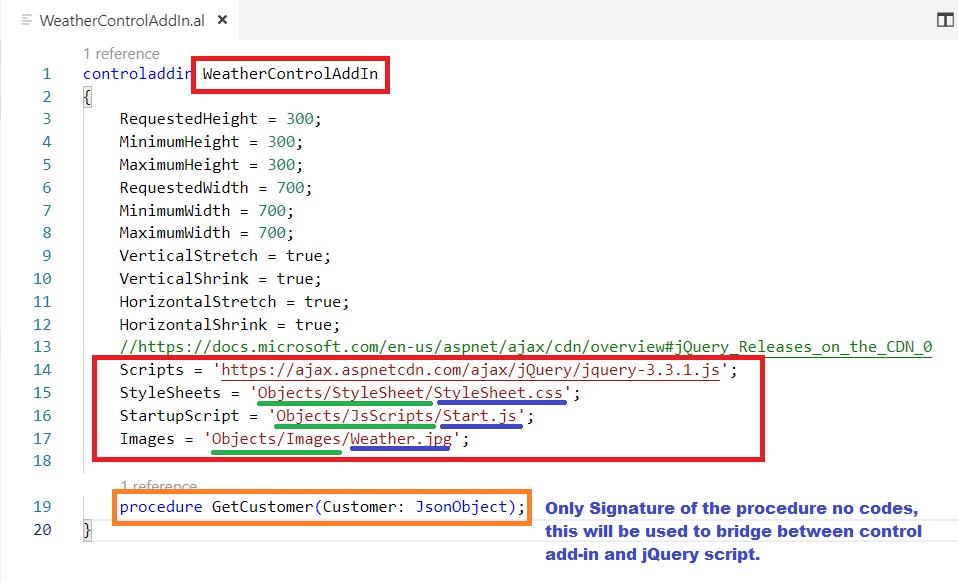The height and width of the screenshot is (582, 958).
Task: Select the WeatherControlAddIn.al tab title
Action: pyautogui.click(x=122, y=21)
